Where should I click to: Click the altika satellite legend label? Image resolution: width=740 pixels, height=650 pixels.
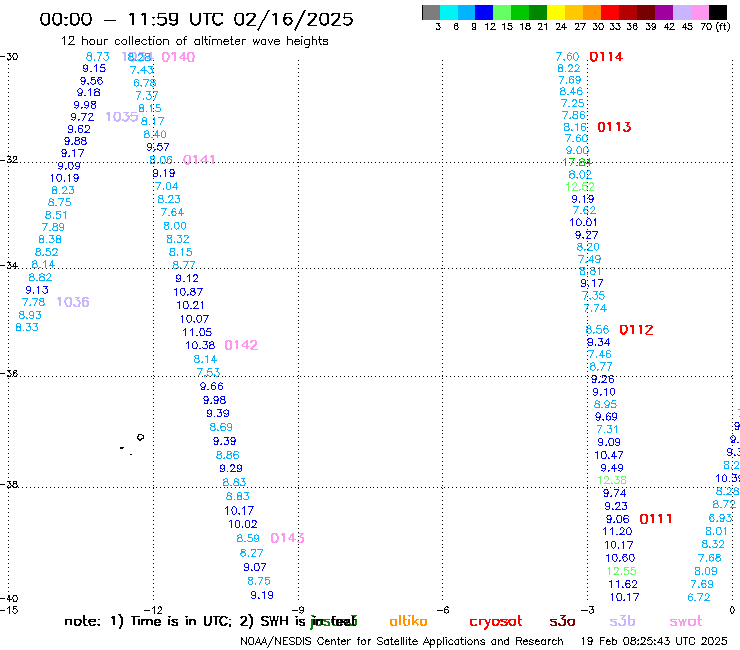(408, 621)
